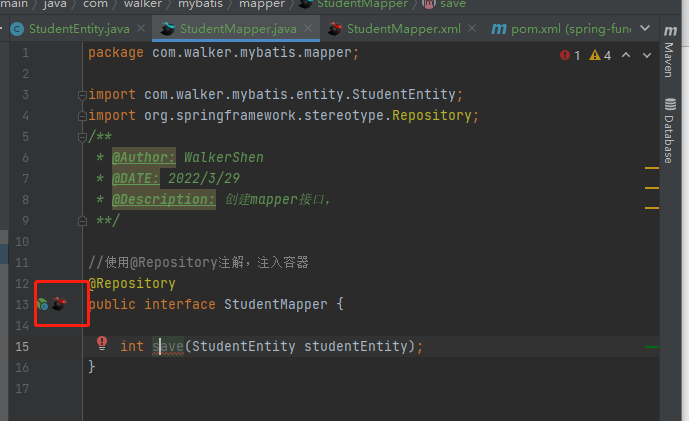Toggle import fold marker on line 4
This screenshot has width=689, height=421.
82,116
